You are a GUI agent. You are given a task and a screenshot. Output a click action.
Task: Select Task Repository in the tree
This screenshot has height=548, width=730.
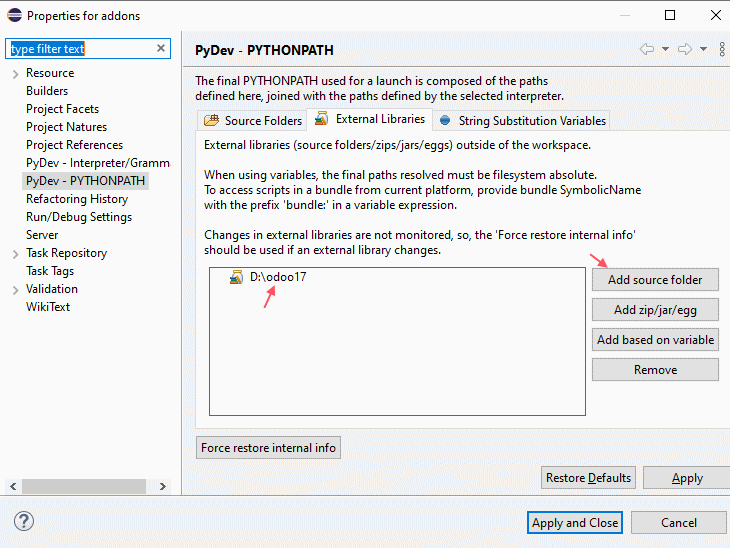pyautogui.click(x=66, y=253)
